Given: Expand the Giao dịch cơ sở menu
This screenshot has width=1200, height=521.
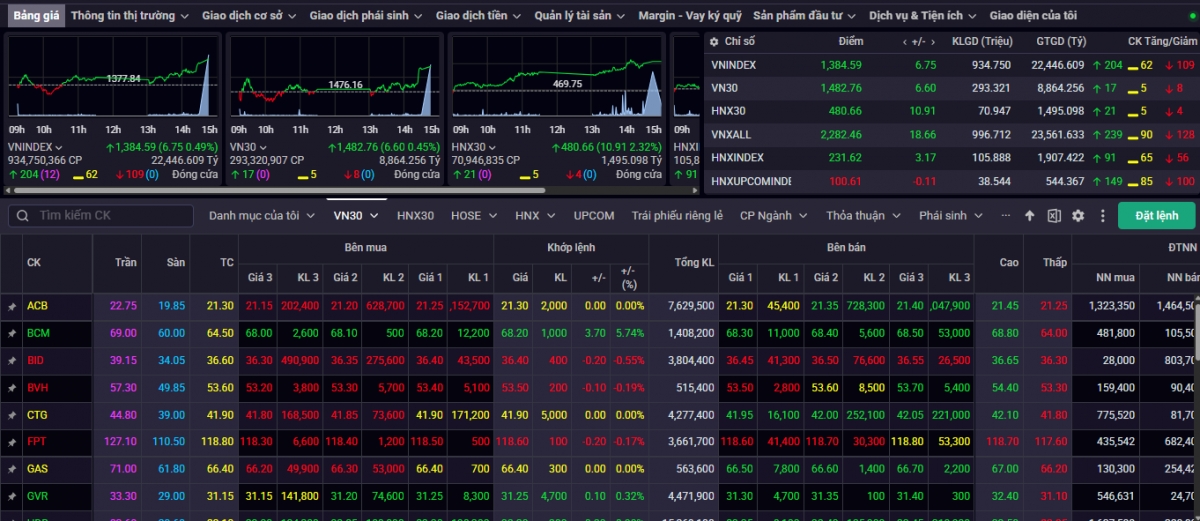Looking at the screenshot, I should click(250, 16).
